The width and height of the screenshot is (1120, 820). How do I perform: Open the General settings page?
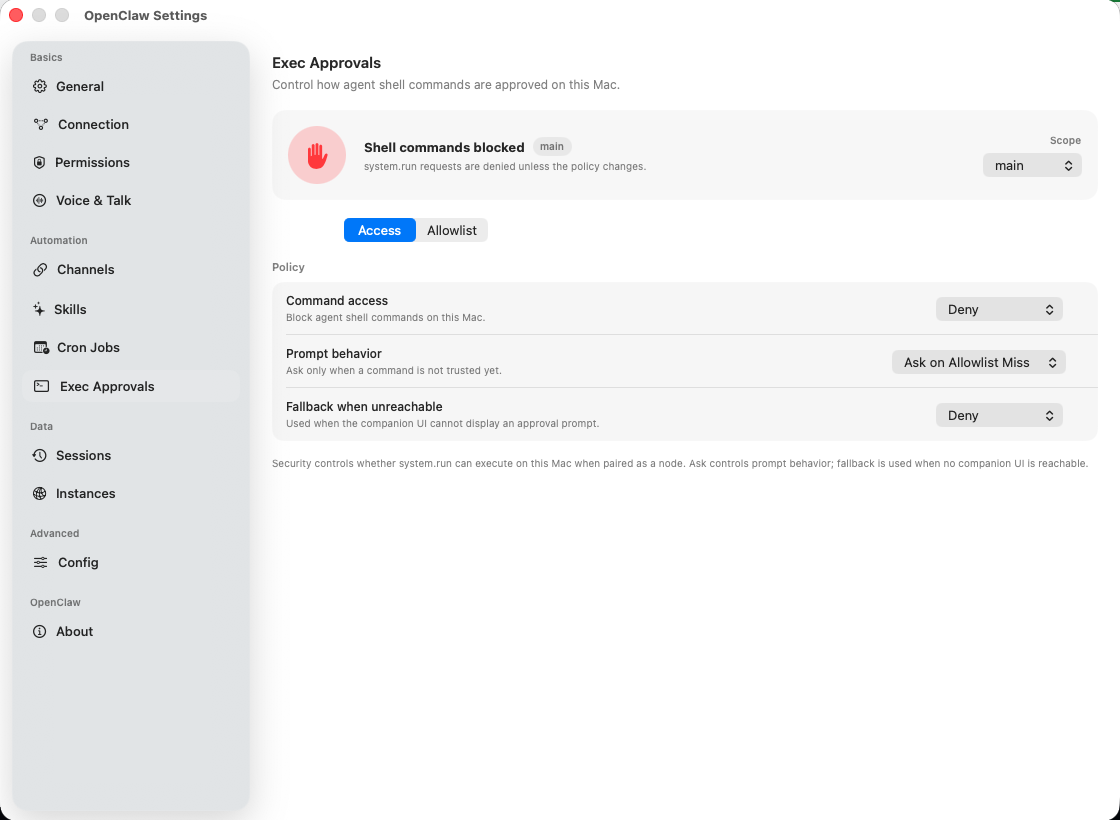(x=131, y=86)
